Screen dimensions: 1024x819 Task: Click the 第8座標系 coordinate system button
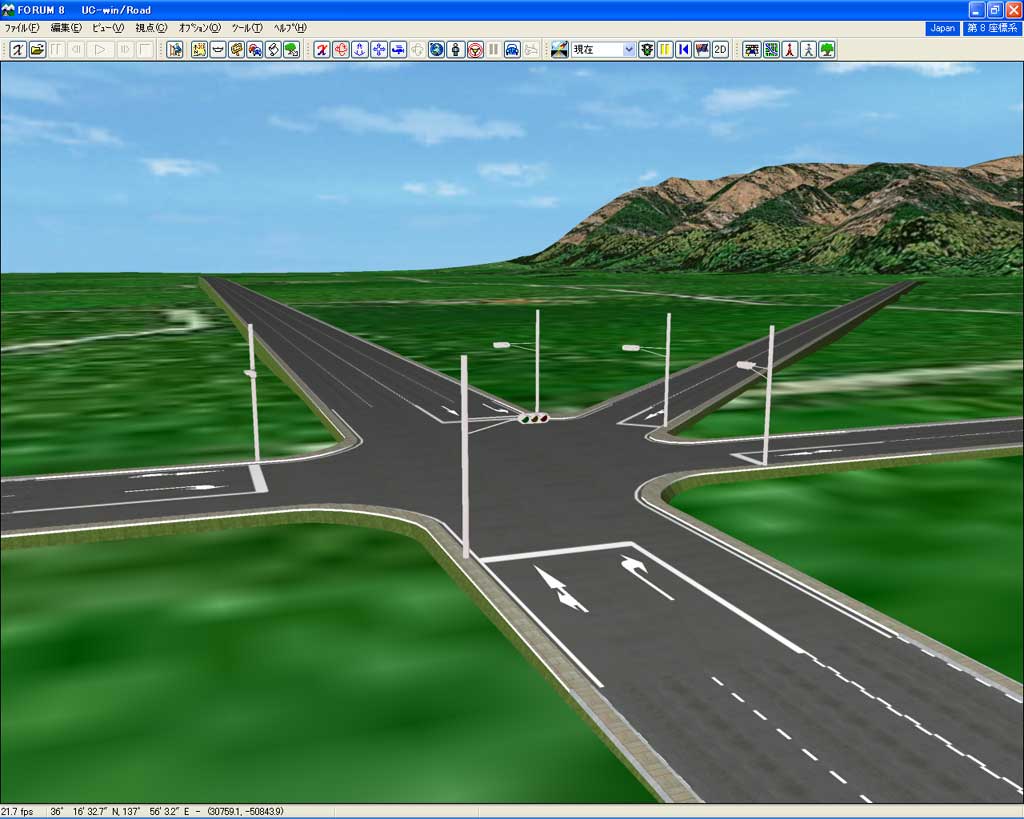point(992,28)
